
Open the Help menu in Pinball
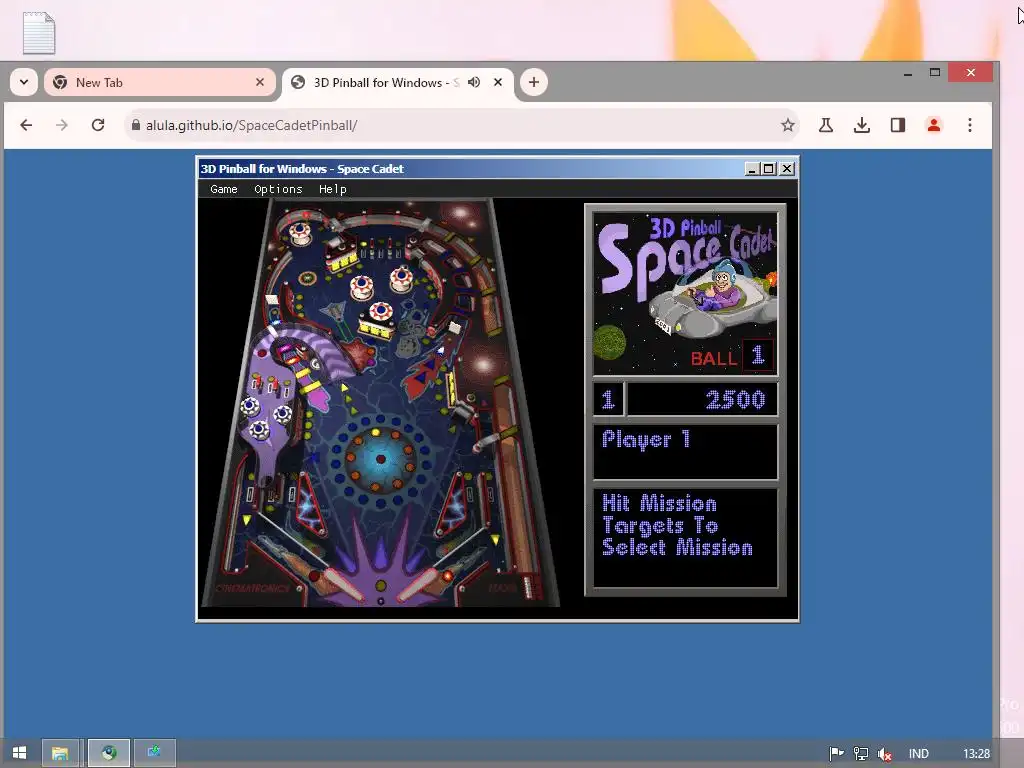pyautogui.click(x=332, y=189)
